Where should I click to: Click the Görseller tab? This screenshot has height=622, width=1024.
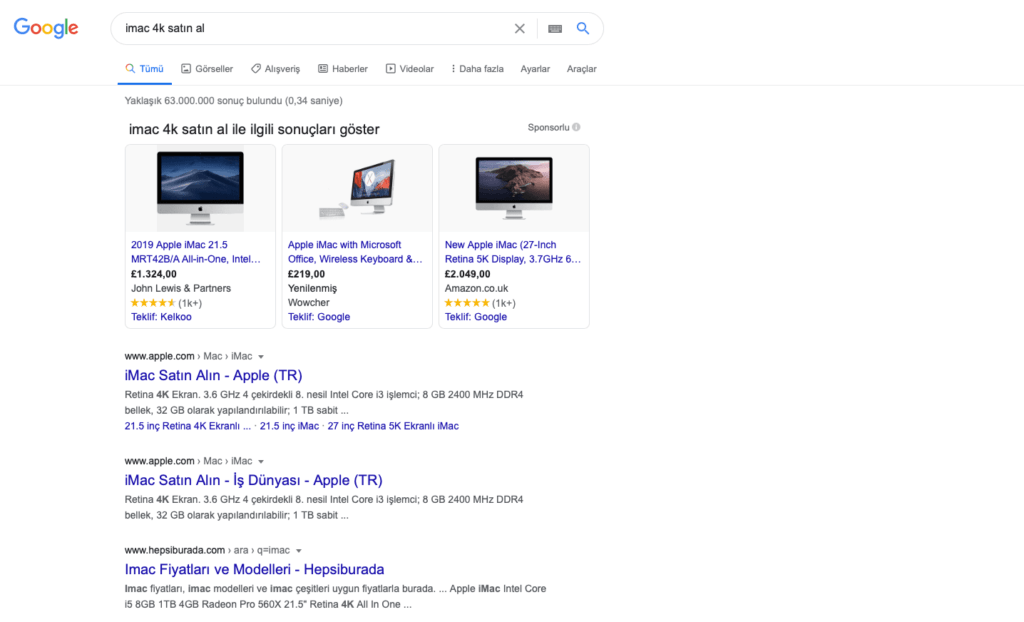point(207,69)
